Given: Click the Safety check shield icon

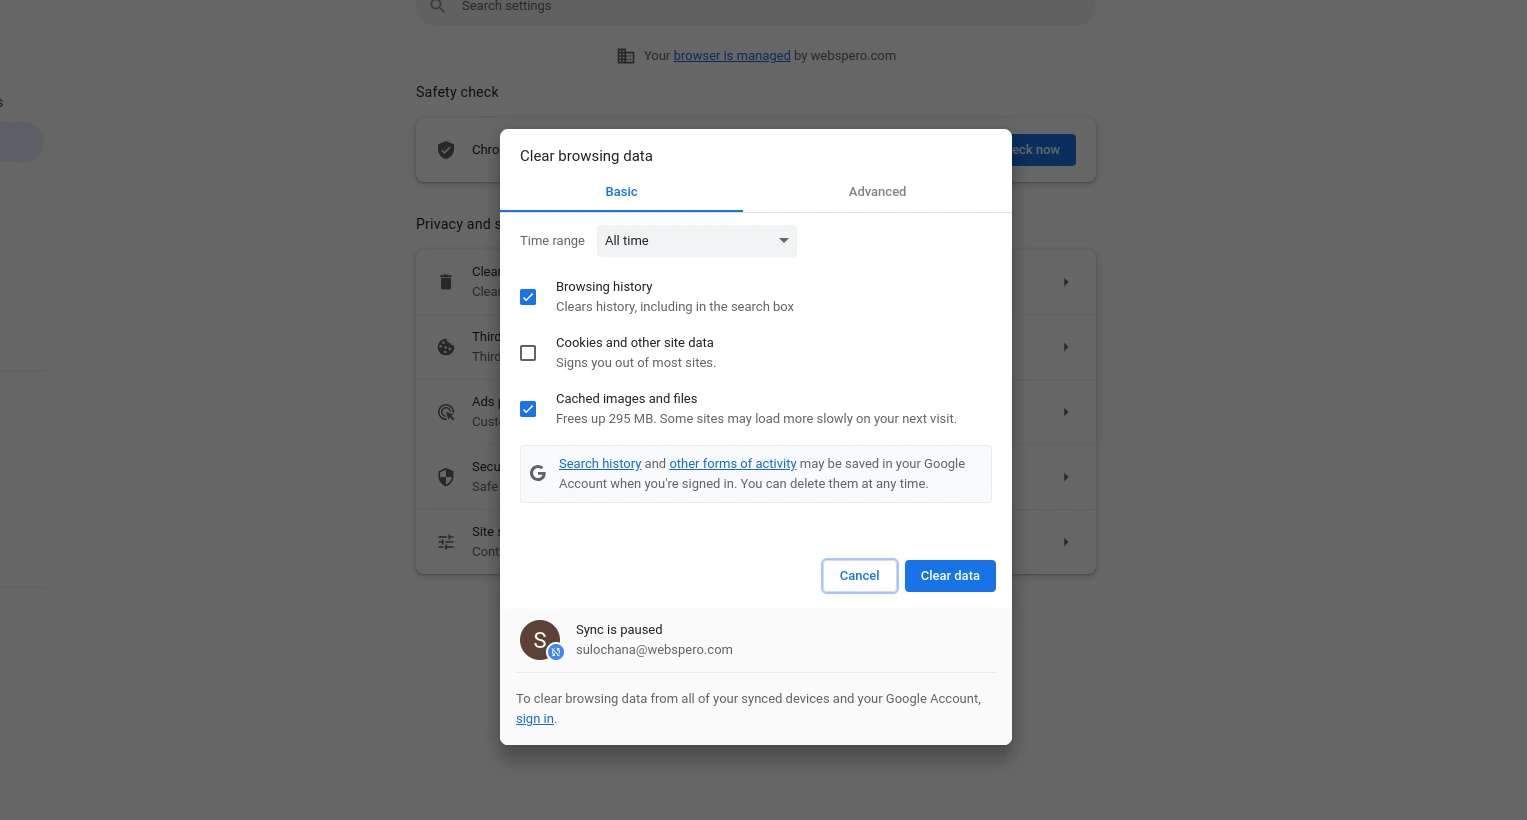Looking at the screenshot, I should click(x=446, y=150).
